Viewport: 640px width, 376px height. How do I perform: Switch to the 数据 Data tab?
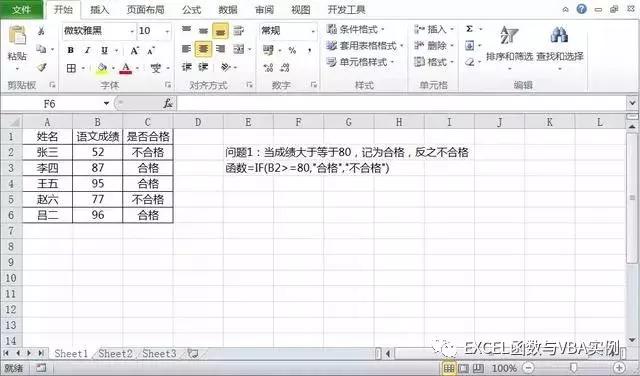tap(228, 9)
